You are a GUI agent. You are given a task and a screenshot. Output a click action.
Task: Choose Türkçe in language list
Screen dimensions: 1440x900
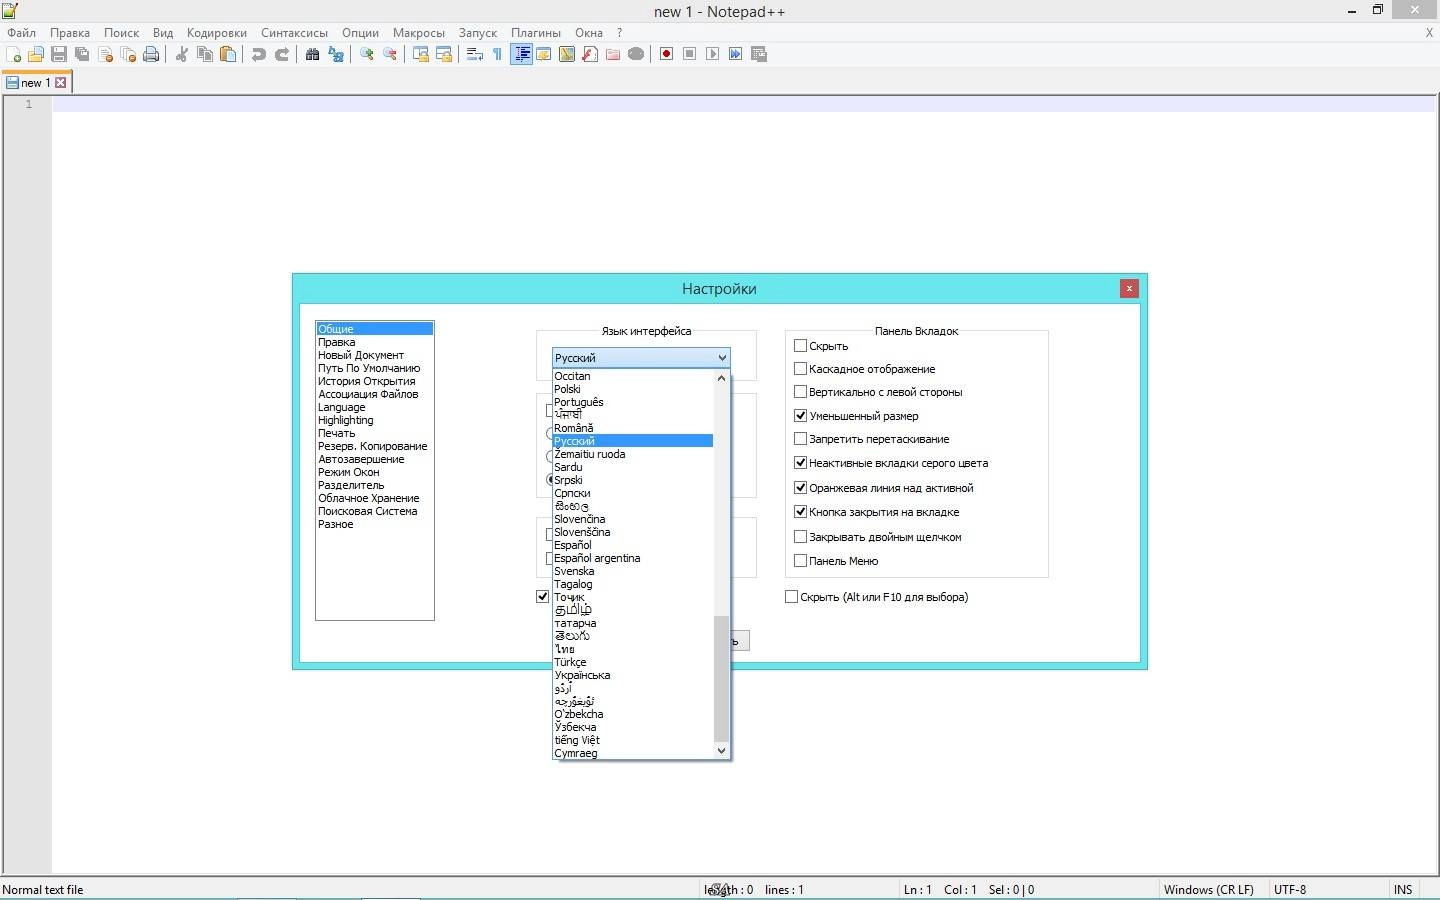(633, 662)
